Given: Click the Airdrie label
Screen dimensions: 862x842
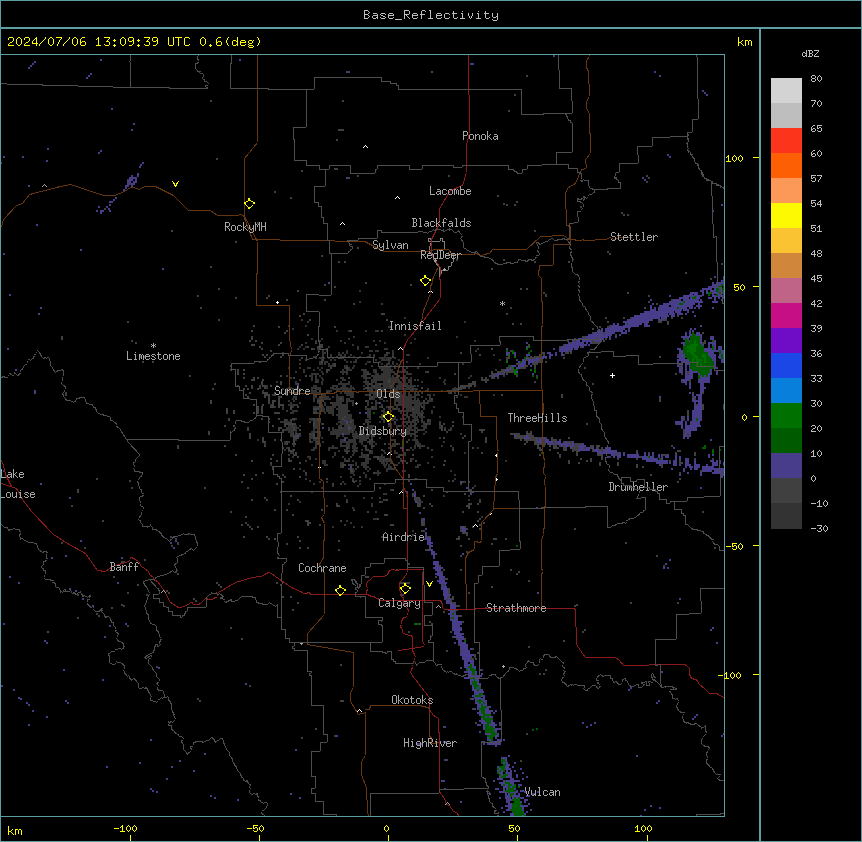Looking at the screenshot, I should (403, 537).
